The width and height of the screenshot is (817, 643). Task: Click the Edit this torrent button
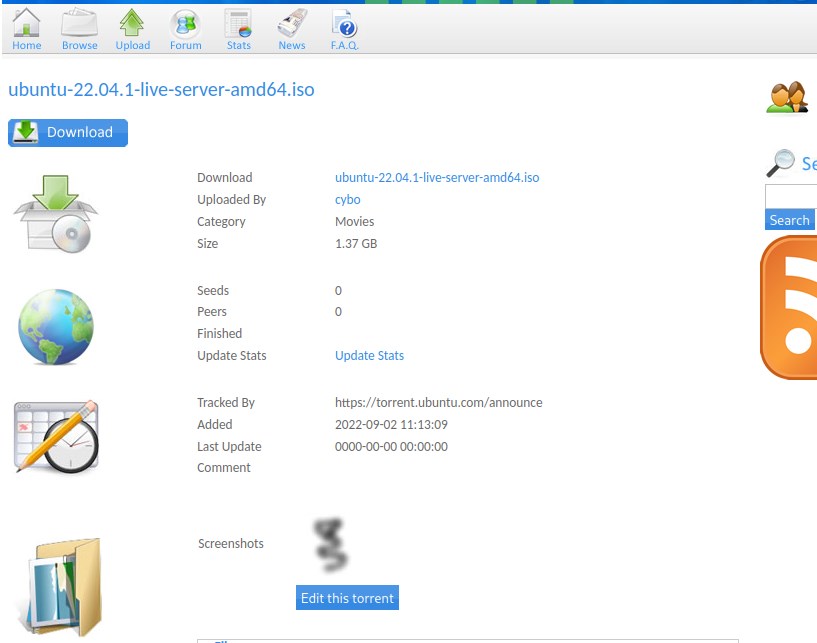(x=347, y=598)
